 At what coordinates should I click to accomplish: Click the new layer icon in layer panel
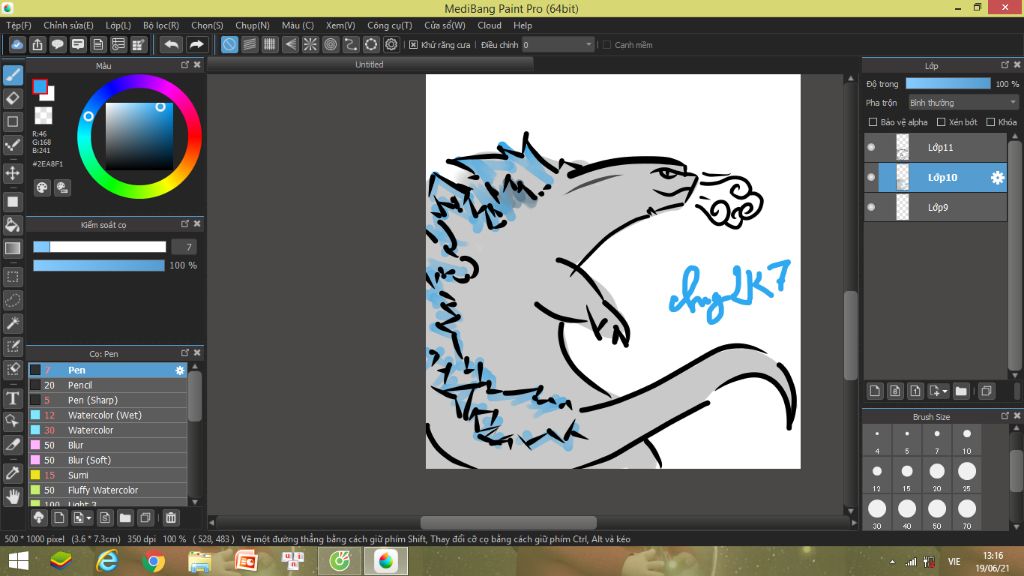875,391
